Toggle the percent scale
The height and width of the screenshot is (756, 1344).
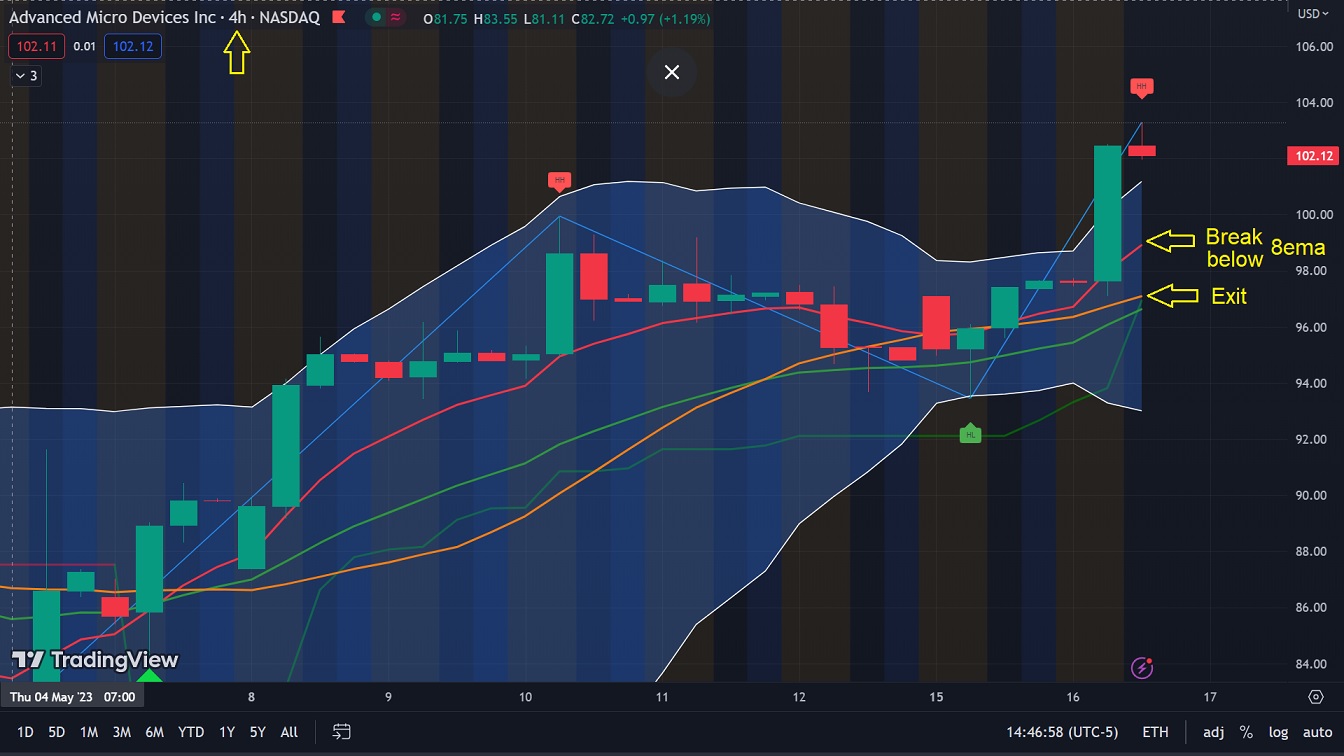point(1246,732)
